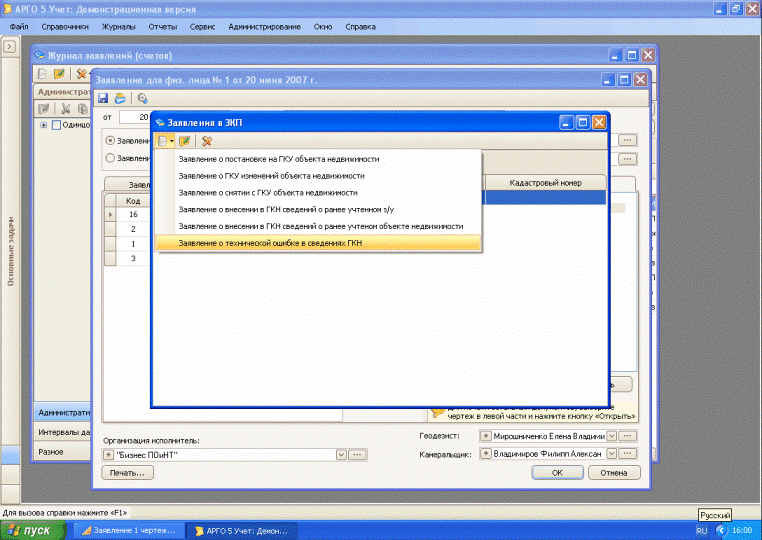Click edit icon in Журнал заявлений toolbar
This screenshot has width=762, height=540.
point(59,73)
